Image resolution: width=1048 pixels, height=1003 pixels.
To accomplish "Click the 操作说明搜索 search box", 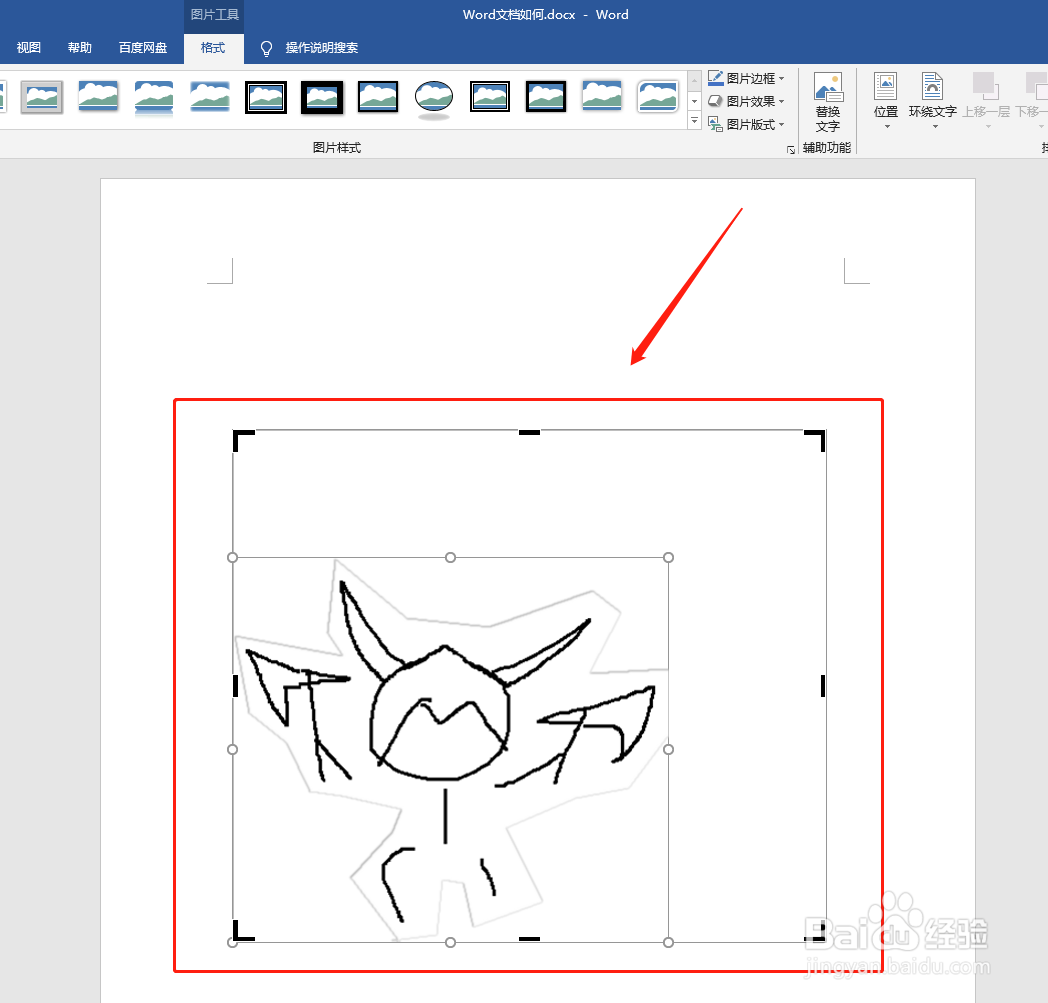I will 321,47.
